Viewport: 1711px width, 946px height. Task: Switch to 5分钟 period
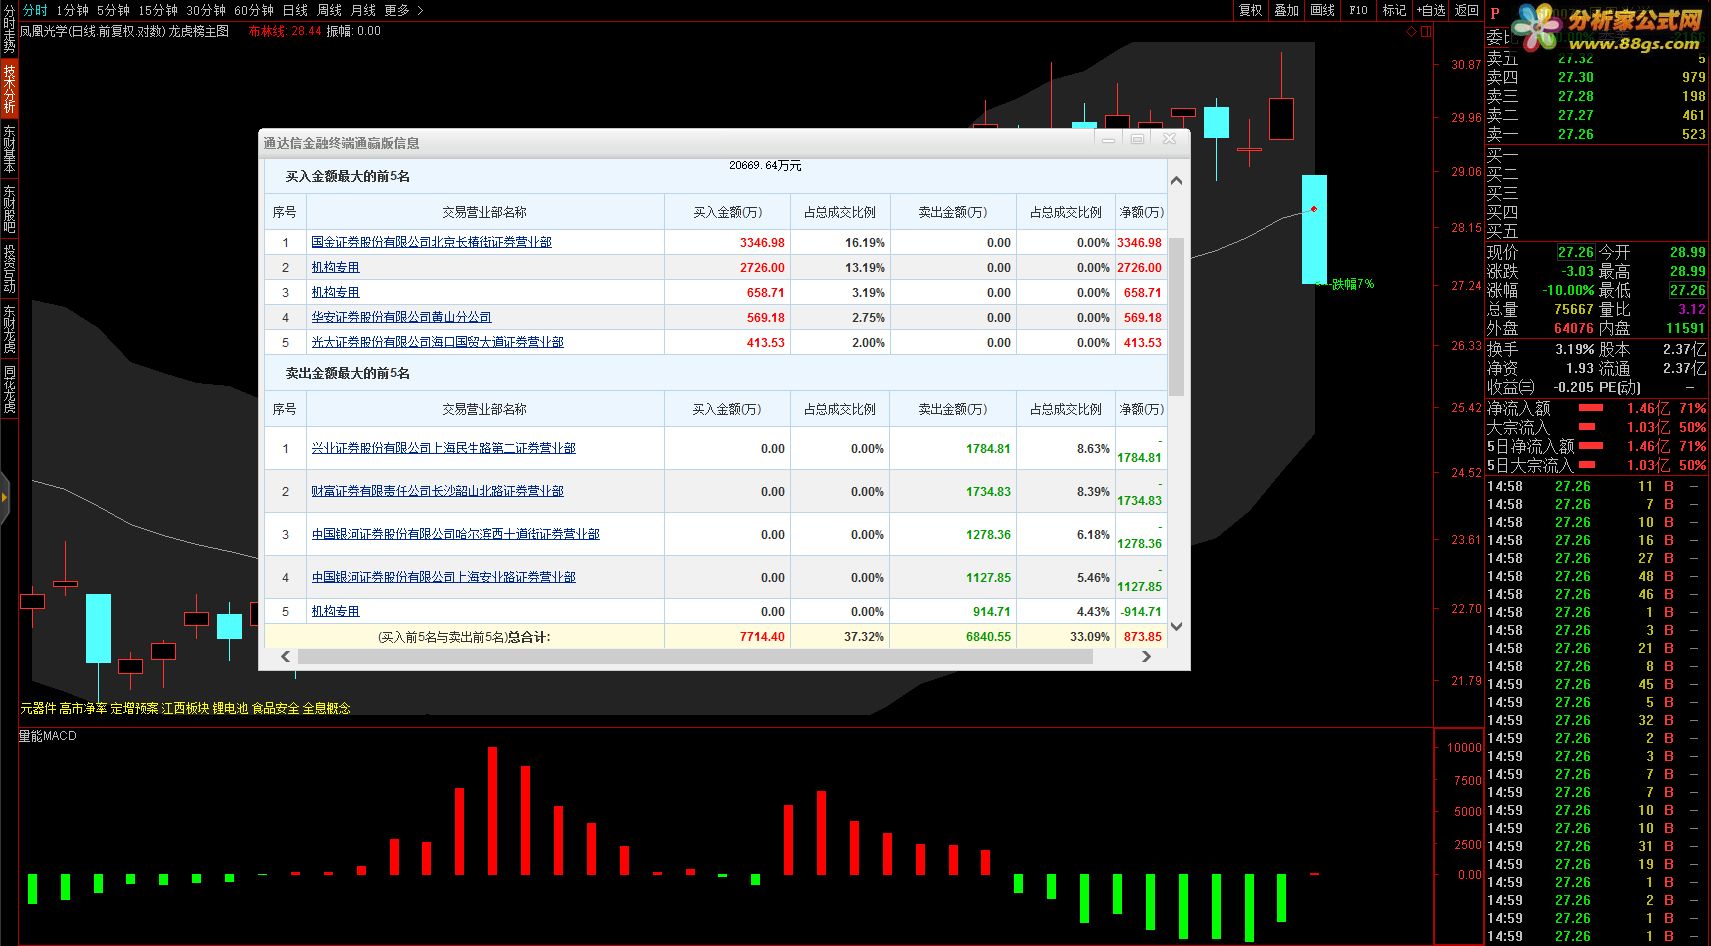tap(113, 10)
